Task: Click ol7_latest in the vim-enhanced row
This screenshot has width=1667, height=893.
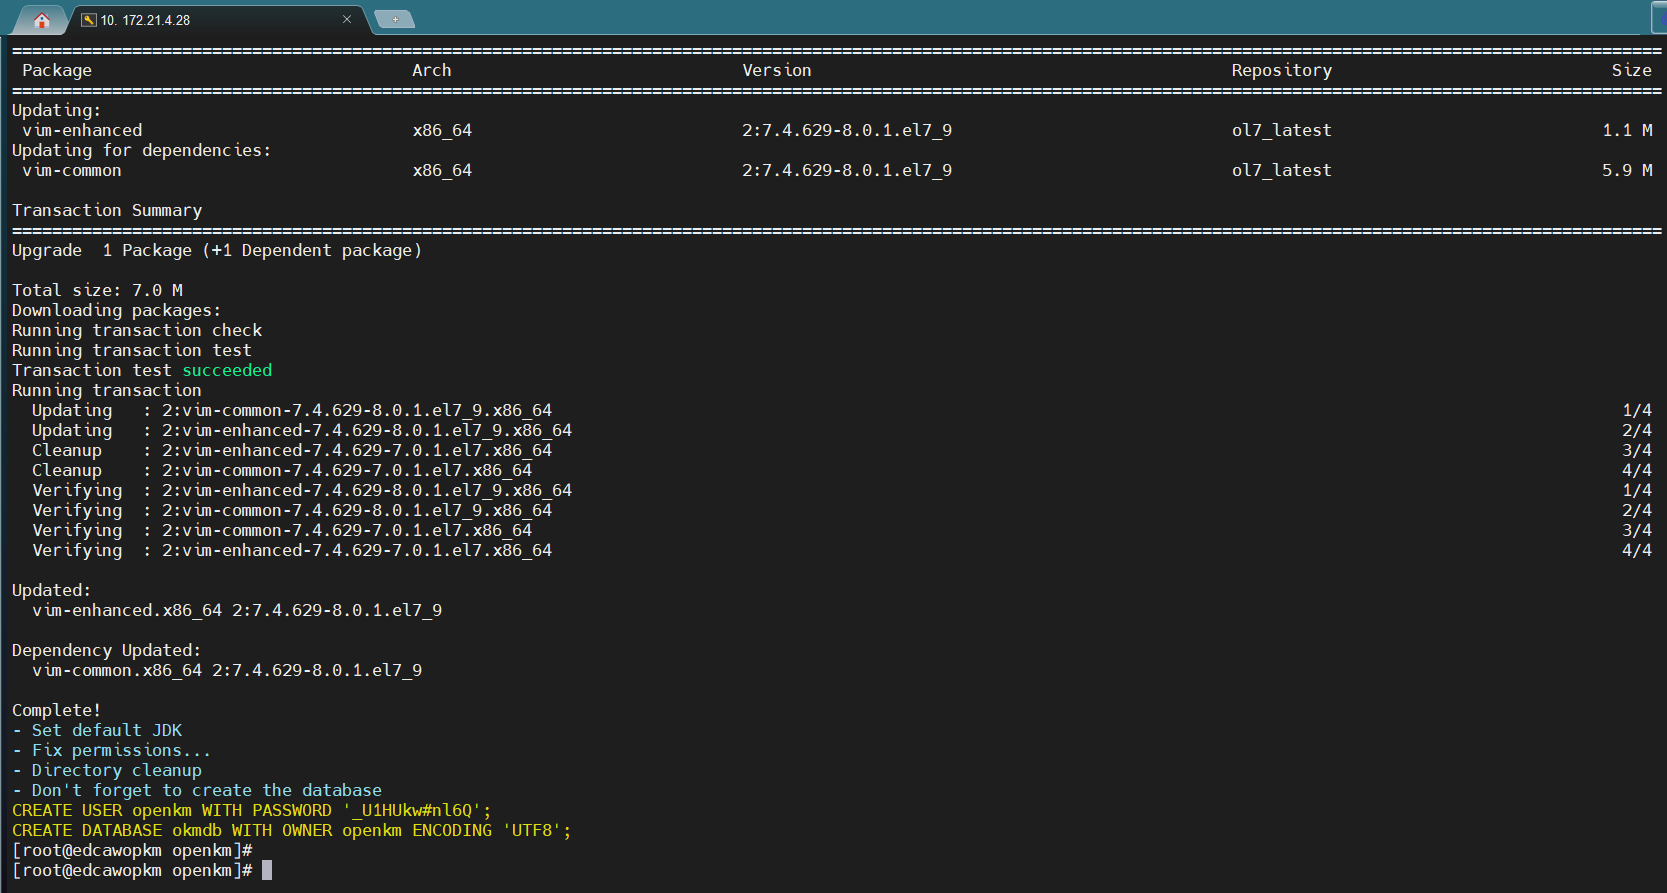Action: (1282, 130)
